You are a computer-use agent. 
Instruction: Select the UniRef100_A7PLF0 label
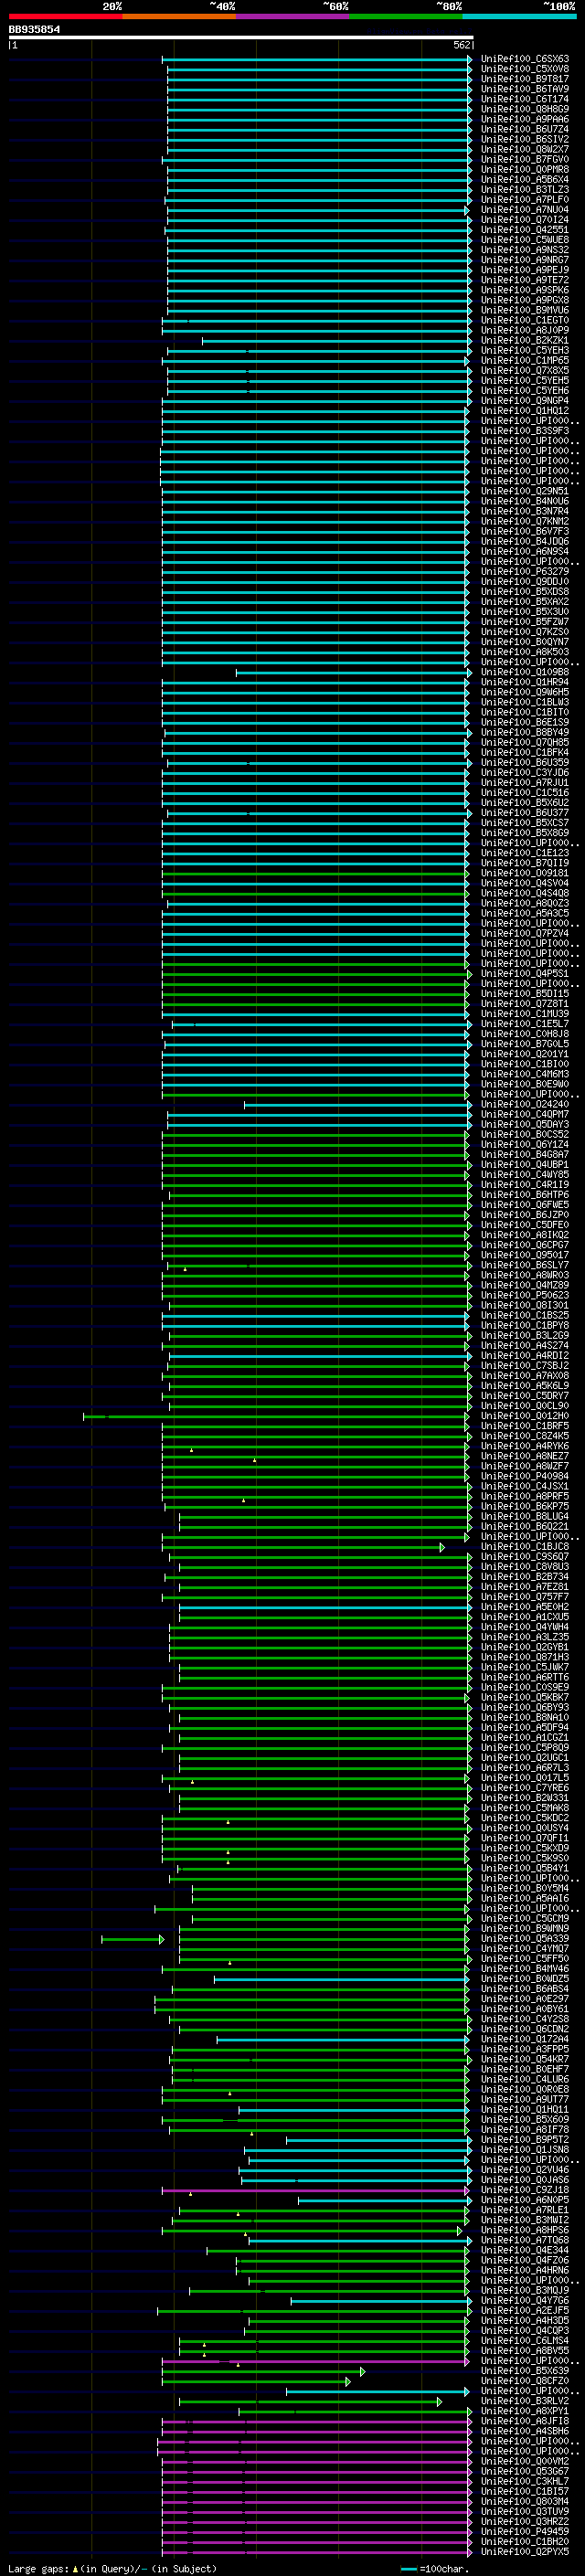525,200
